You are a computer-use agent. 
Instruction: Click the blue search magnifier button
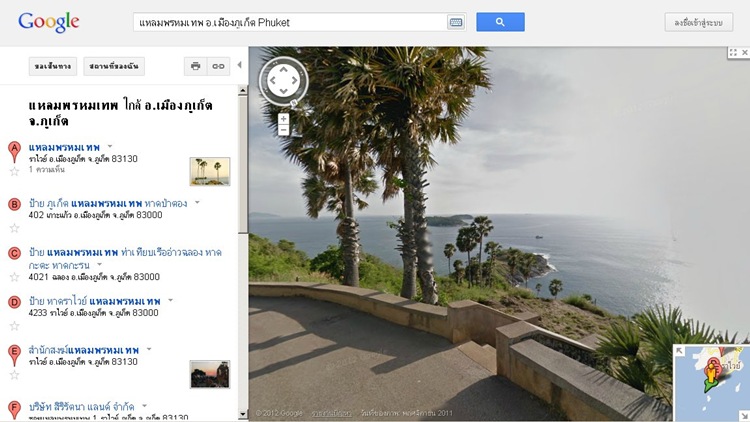coord(500,22)
